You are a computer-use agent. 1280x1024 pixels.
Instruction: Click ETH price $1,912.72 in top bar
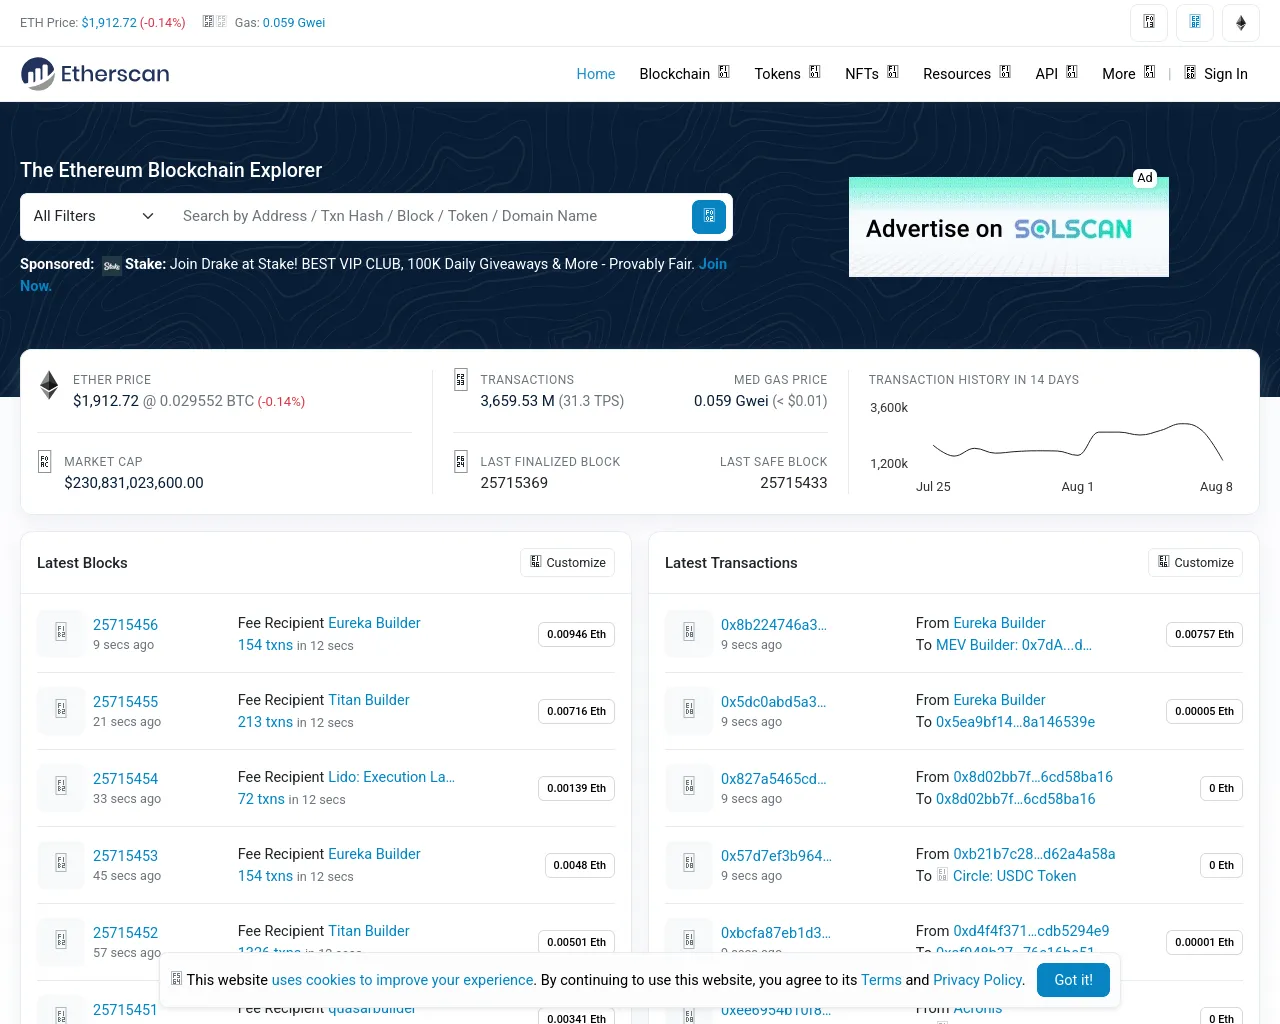109,22
